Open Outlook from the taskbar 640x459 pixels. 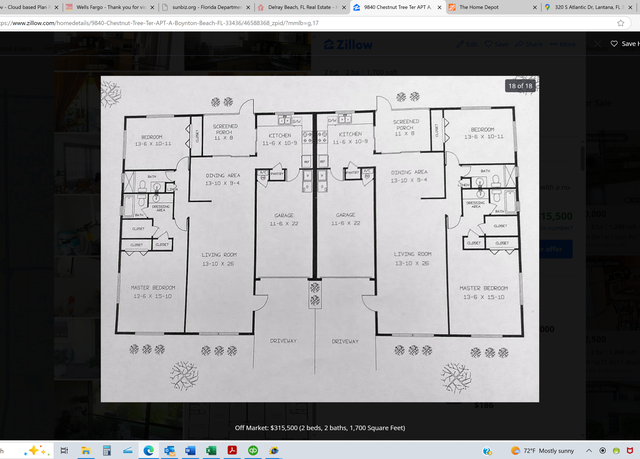(169, 450)
